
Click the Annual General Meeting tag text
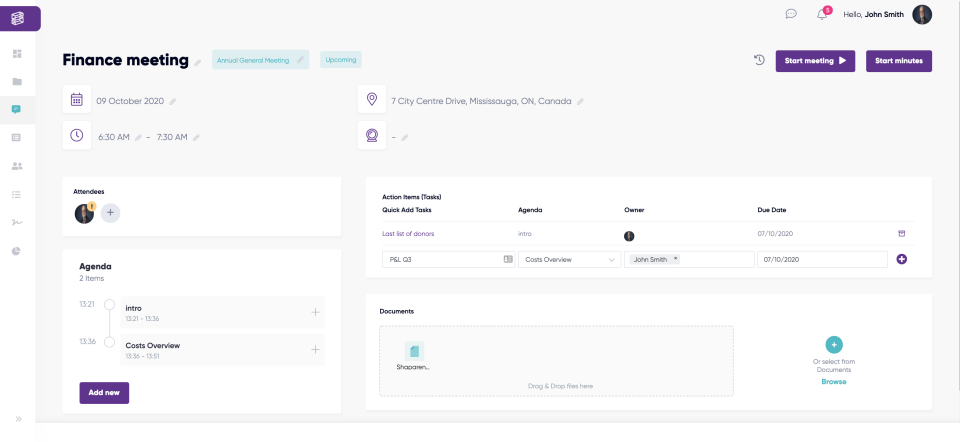click(253, 60)
